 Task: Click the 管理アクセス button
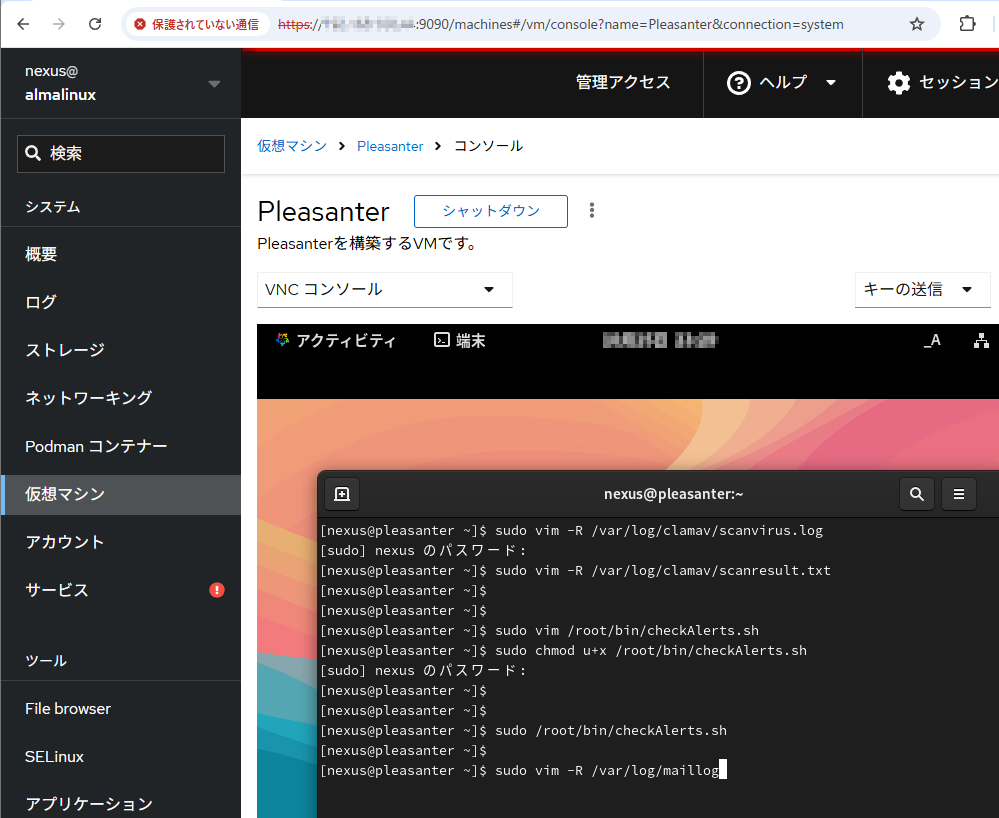click(623, 83)
